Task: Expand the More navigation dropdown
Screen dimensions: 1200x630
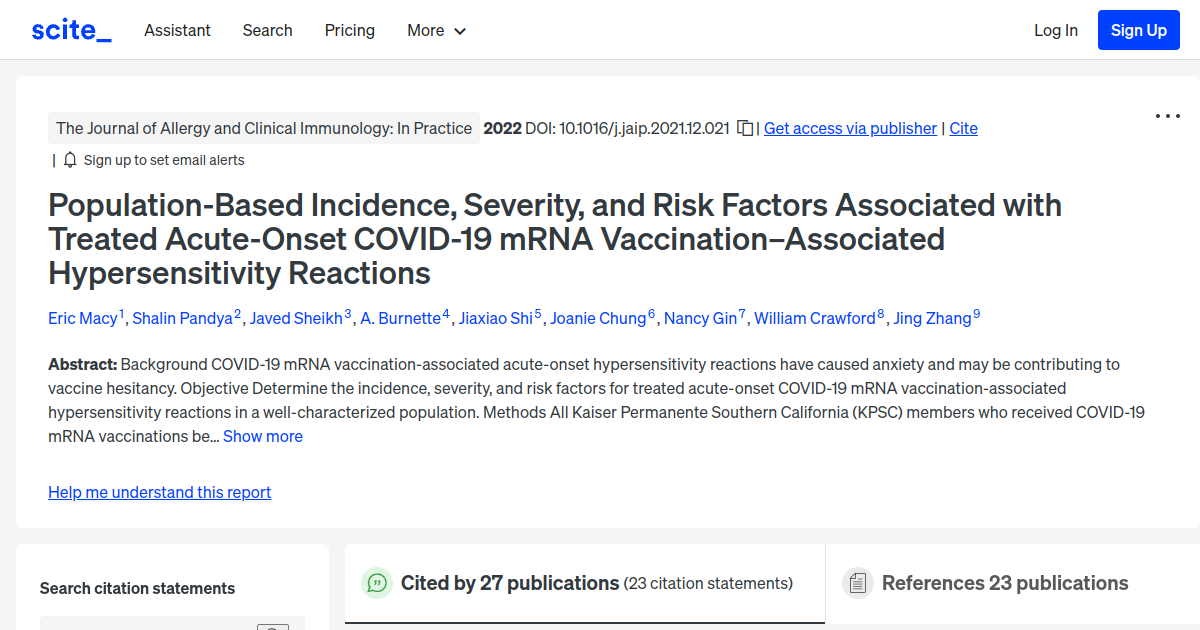Action: [x=436, y=30]
